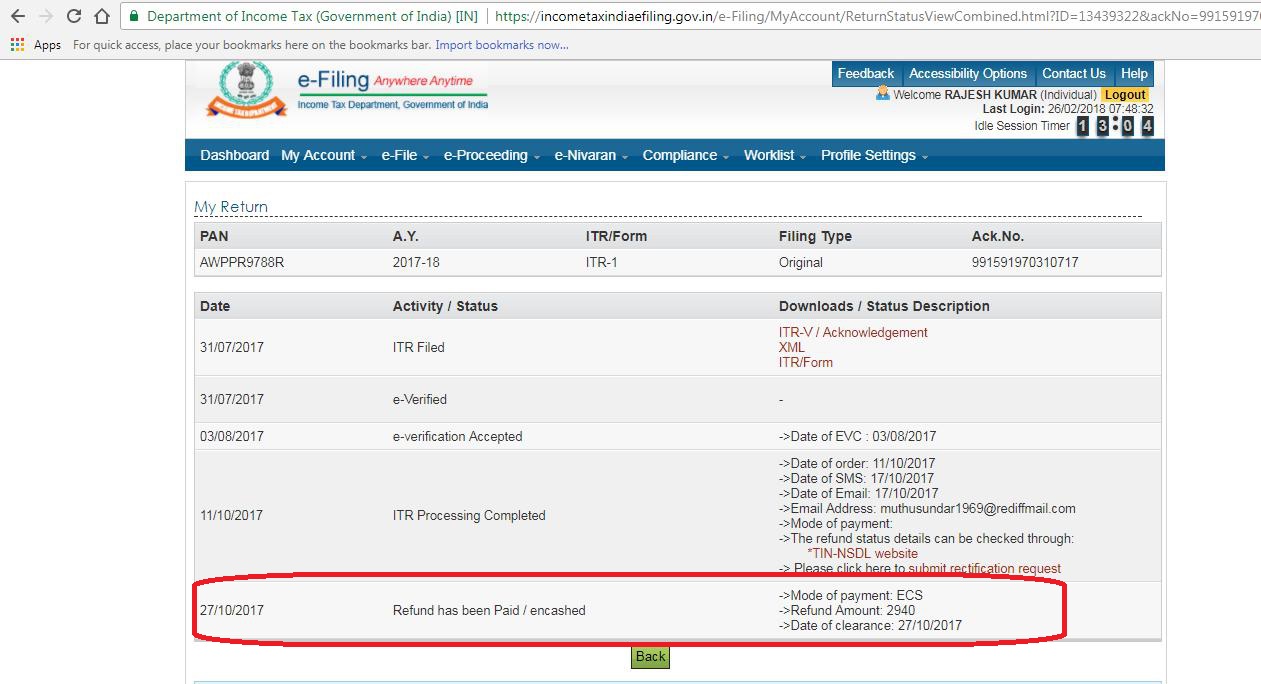Viewport: 1261px width, 684px height.
Task: Focus the browser address bar URL
Action: coord(875,17)
